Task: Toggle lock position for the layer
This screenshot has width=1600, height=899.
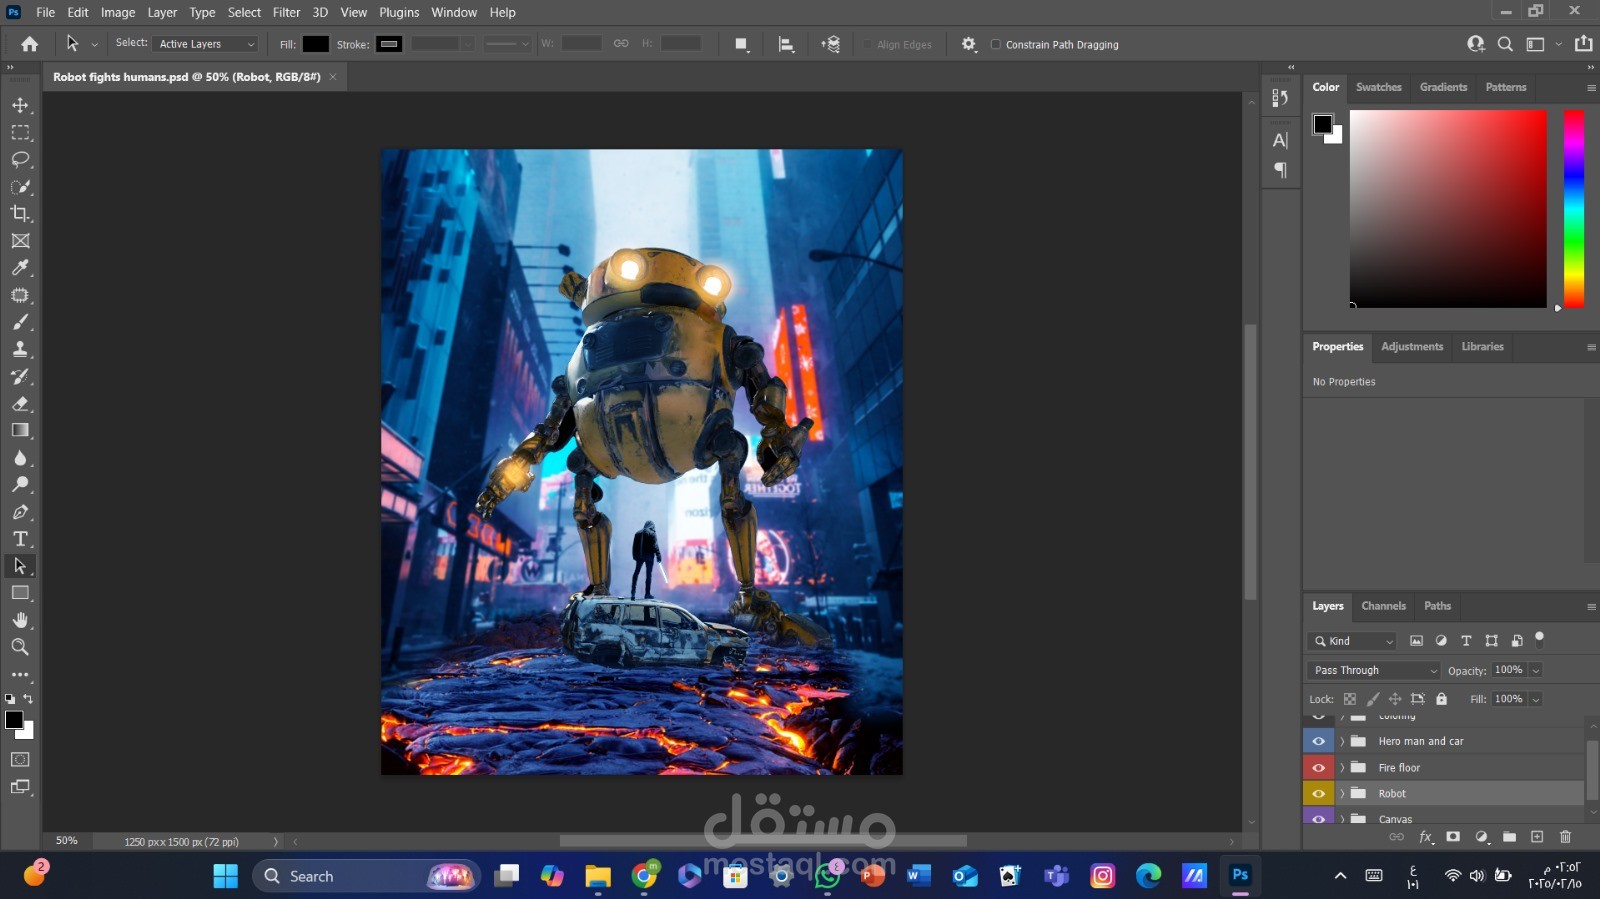Action: pyautogui.click(x=1395, y=699)
